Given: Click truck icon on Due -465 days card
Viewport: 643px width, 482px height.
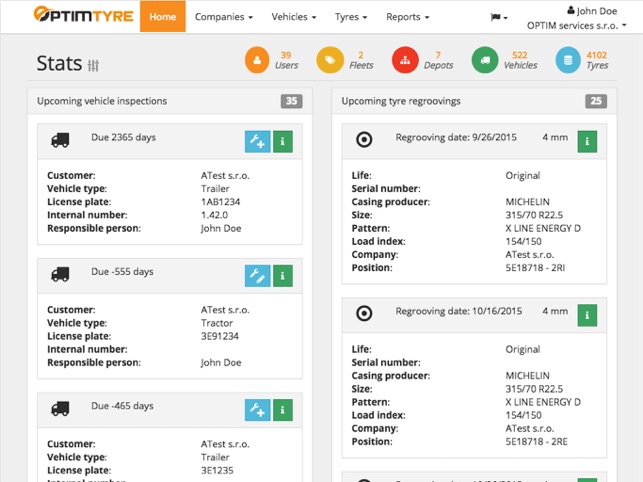Looking at the screenshot, I should click(x=60, y=409).
